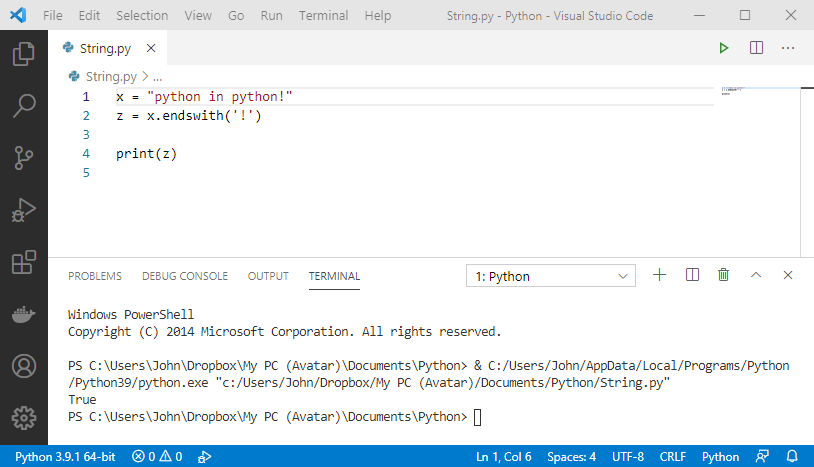Open the Docker view
Screen dimensions: 814x467
coord(23,314)
